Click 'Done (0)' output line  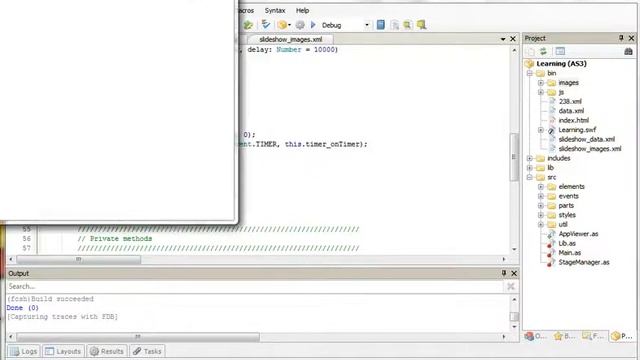(22, 308)
